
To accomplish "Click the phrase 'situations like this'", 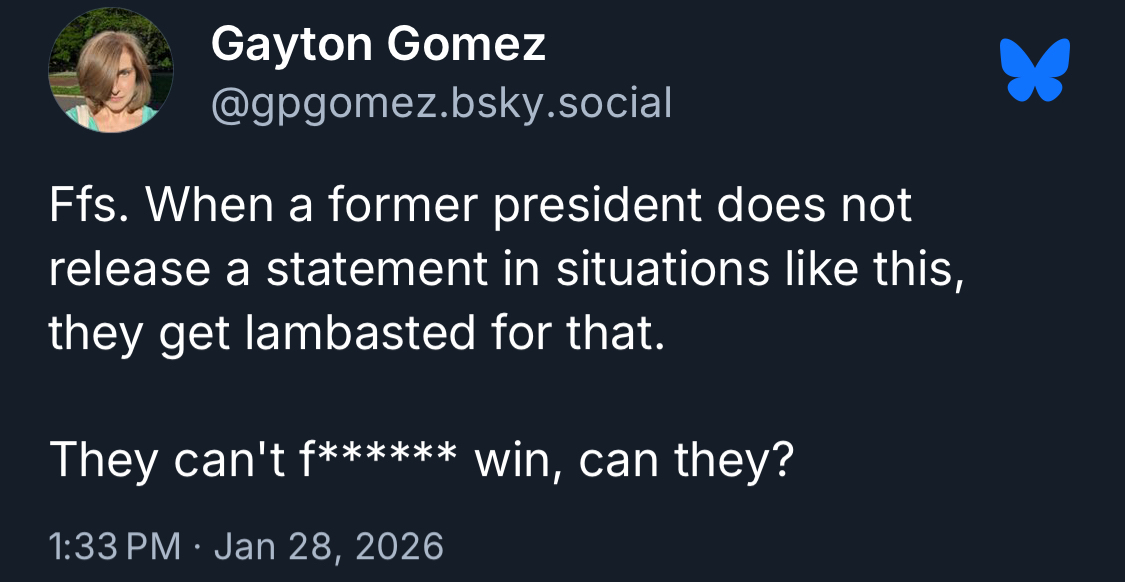I will pyautogui.click(x=758, y=270).
